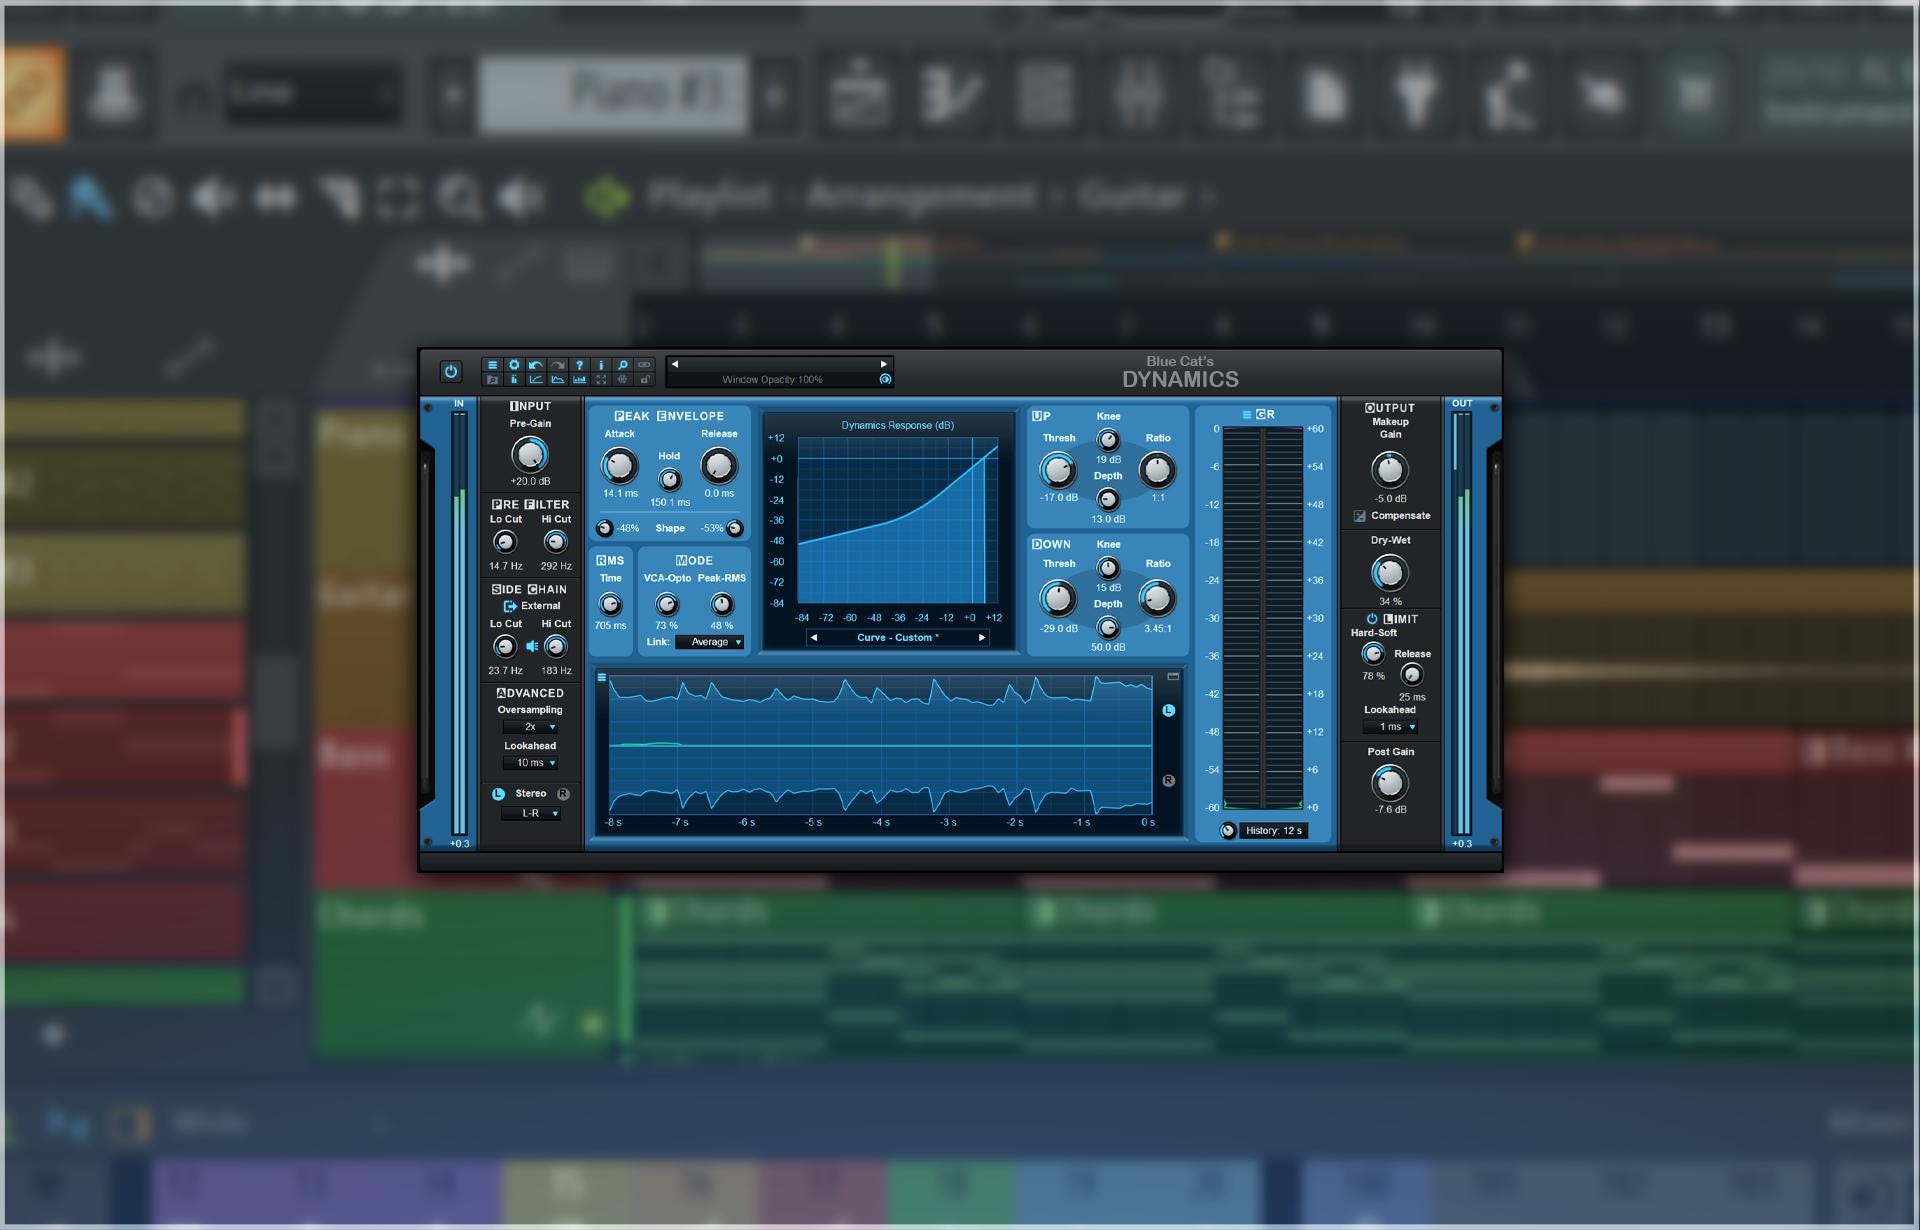The height and width of the screenshot is (1230, 1920).
Task: Show the waveform history view icon
Action: pos(558,380)
